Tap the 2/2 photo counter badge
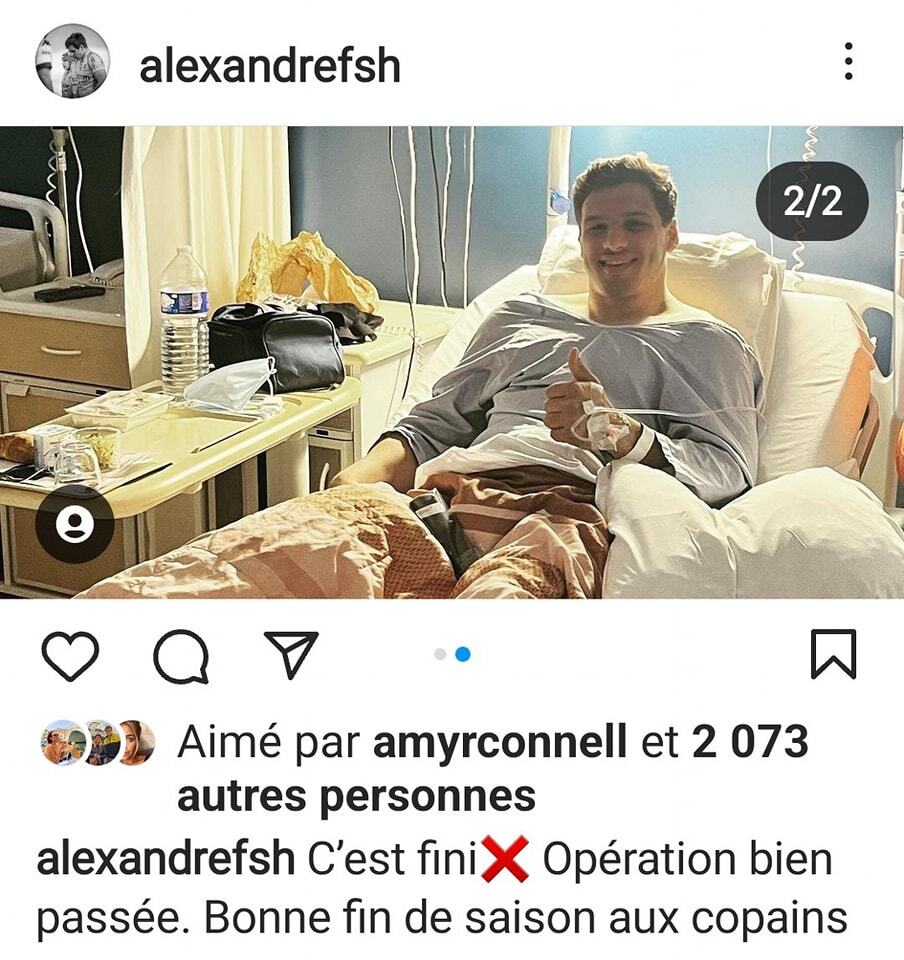904x960 pixels. point(812,200)
